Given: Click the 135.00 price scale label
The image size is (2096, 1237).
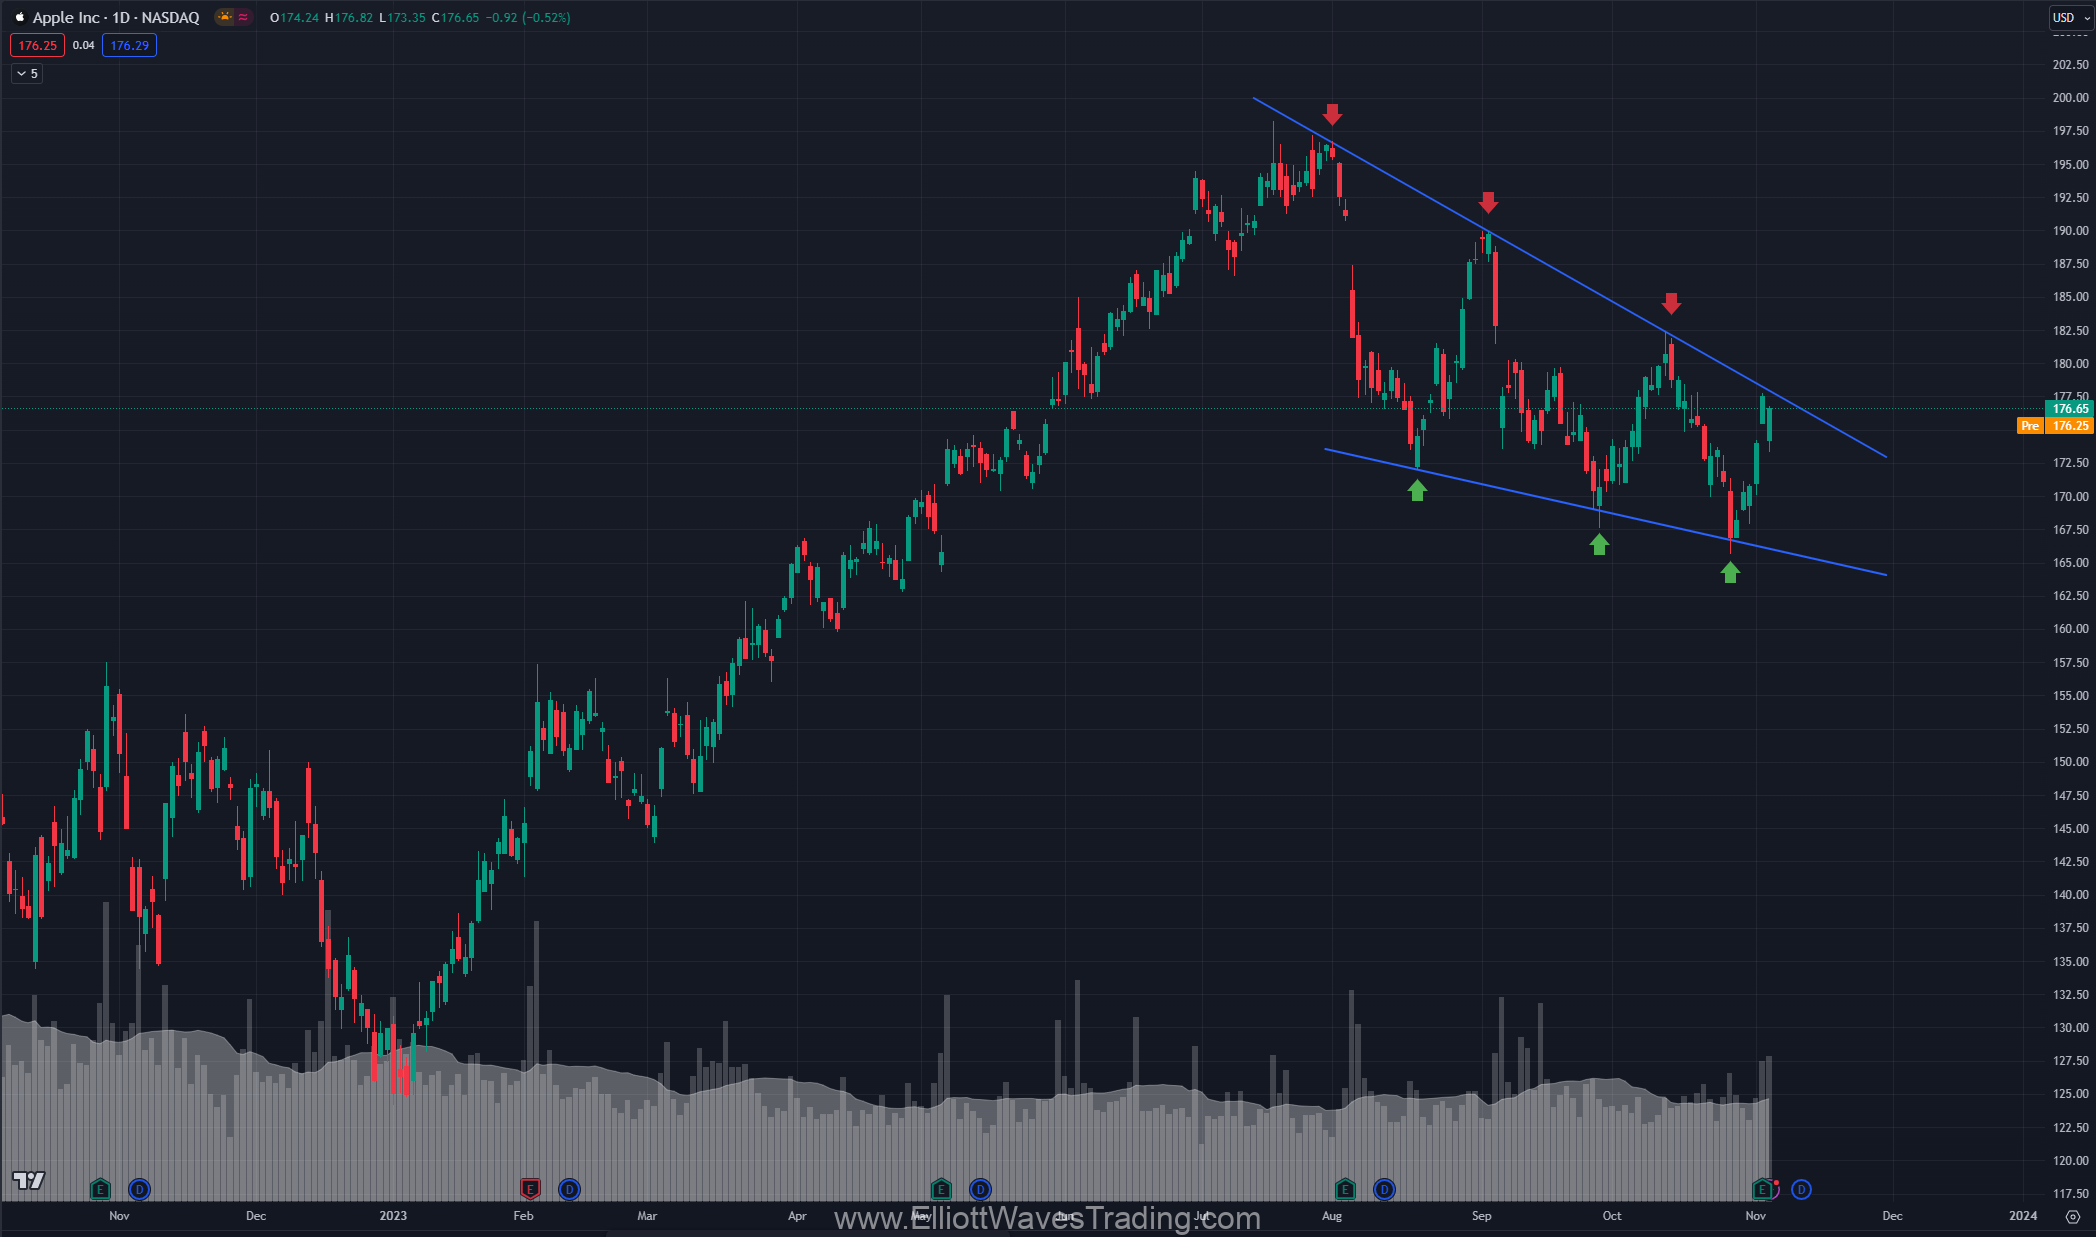Looking at the screenshot, I should [2070, 962].
